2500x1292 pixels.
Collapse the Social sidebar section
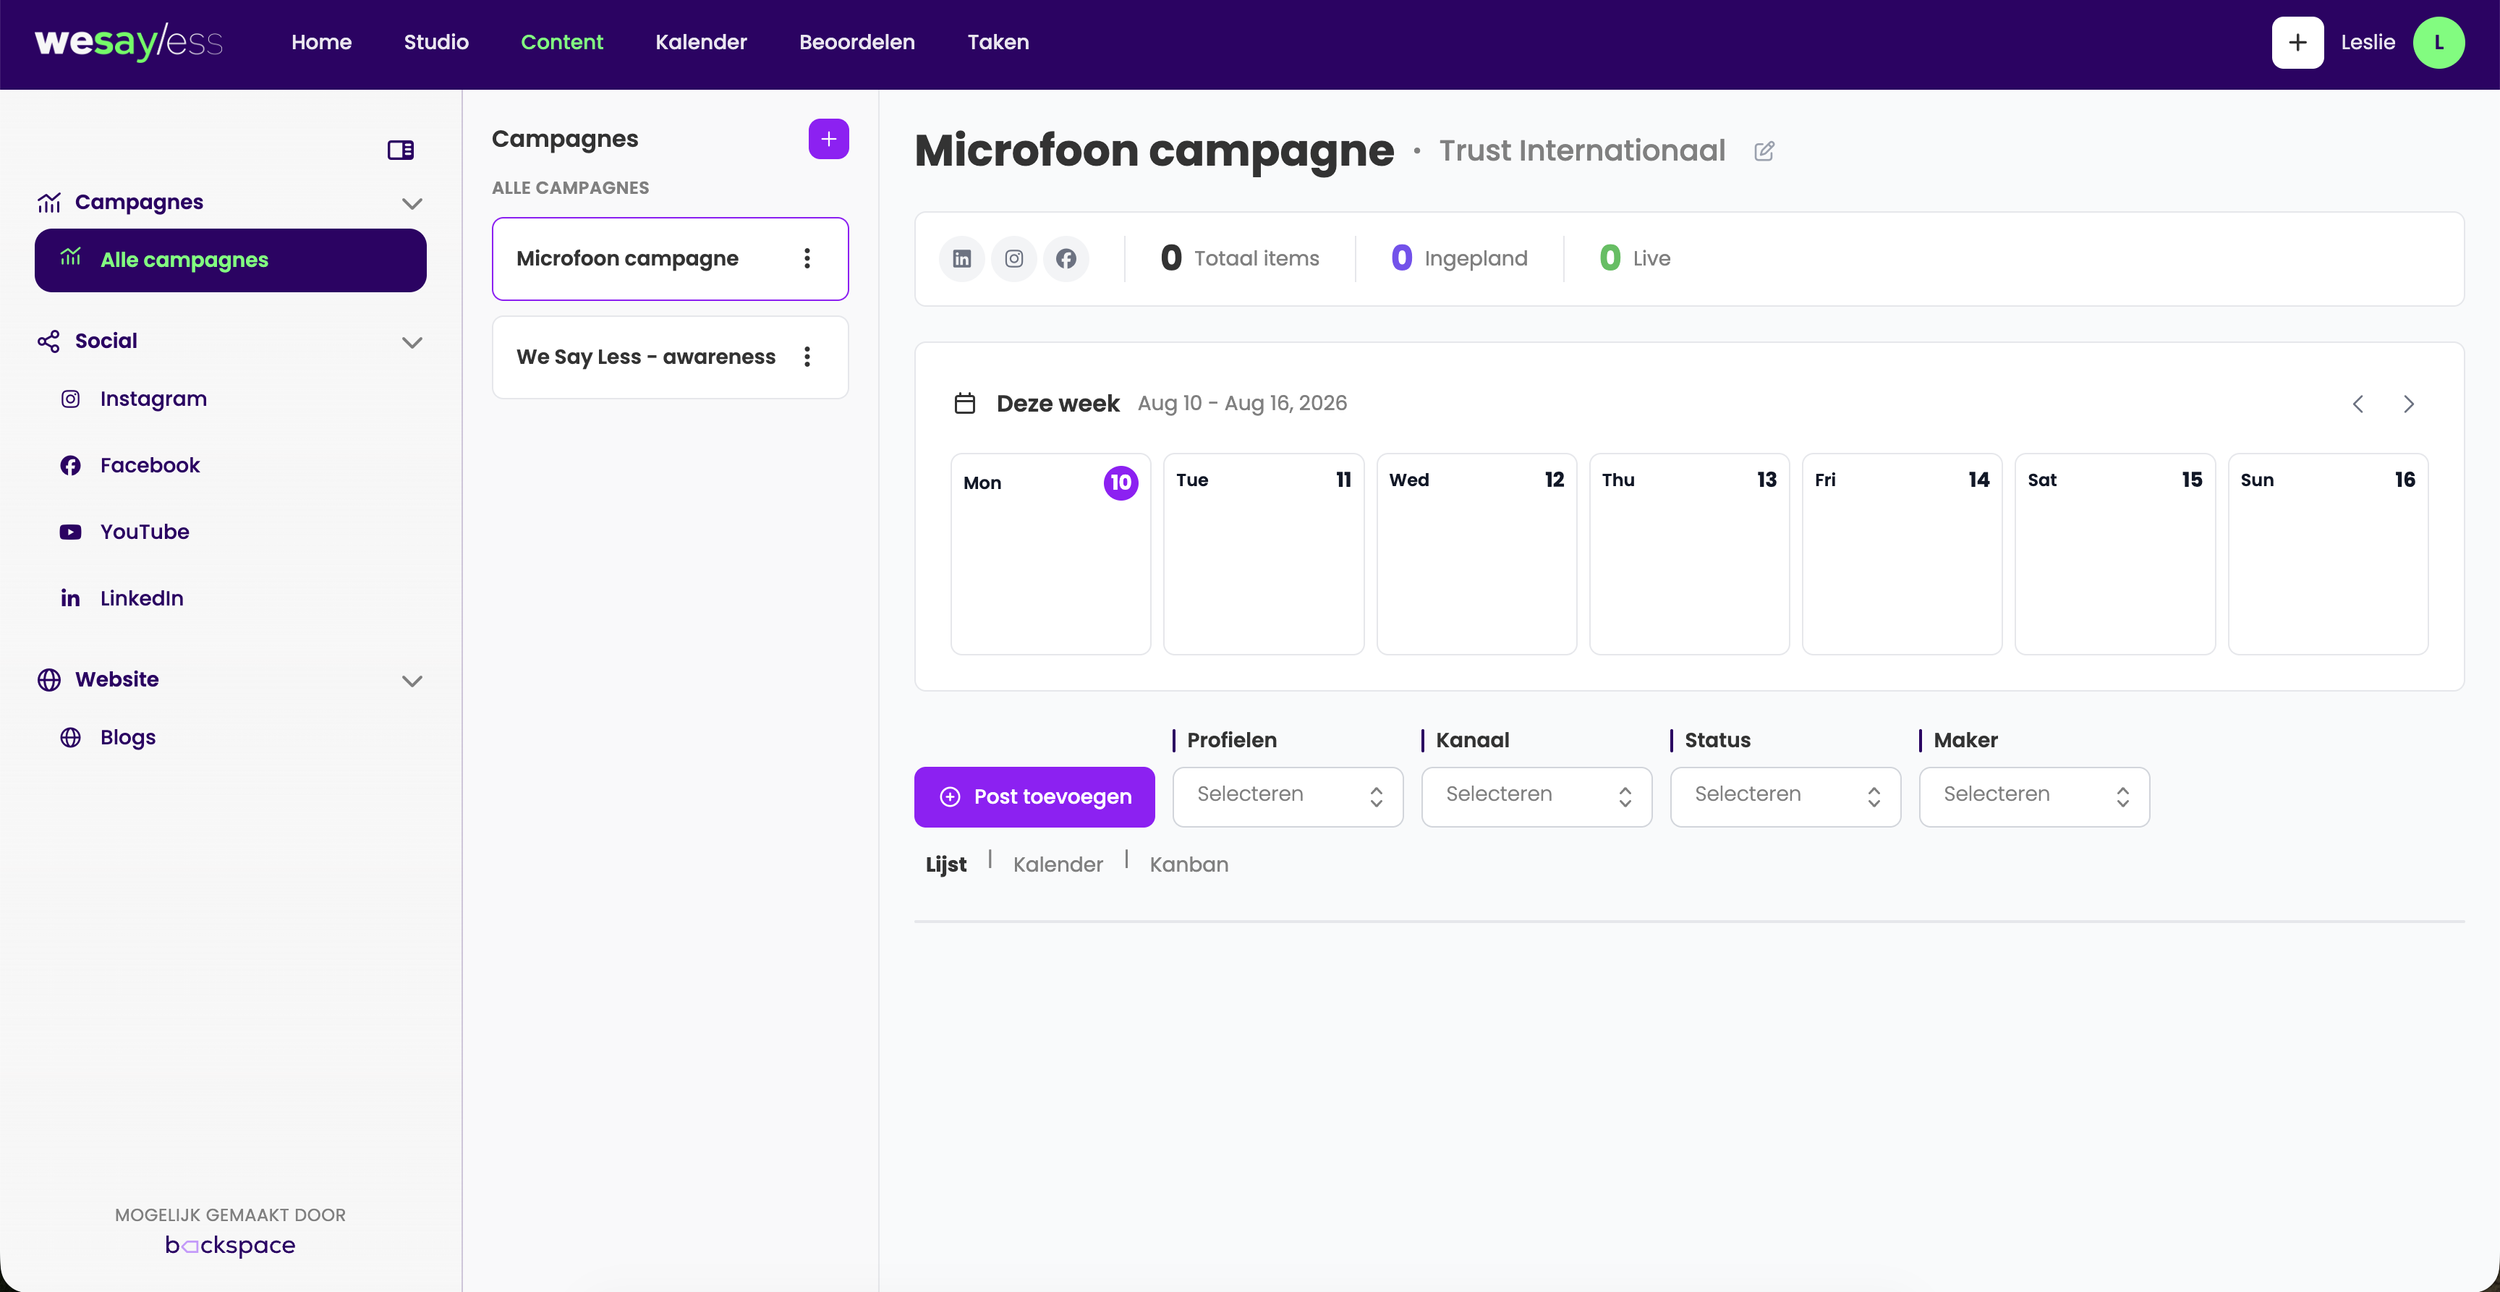tap(411, 342)
